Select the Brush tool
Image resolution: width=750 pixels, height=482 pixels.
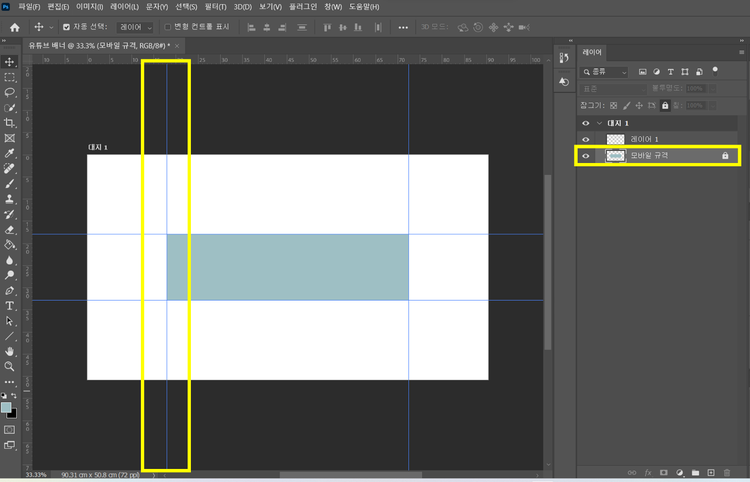point(10,184)
